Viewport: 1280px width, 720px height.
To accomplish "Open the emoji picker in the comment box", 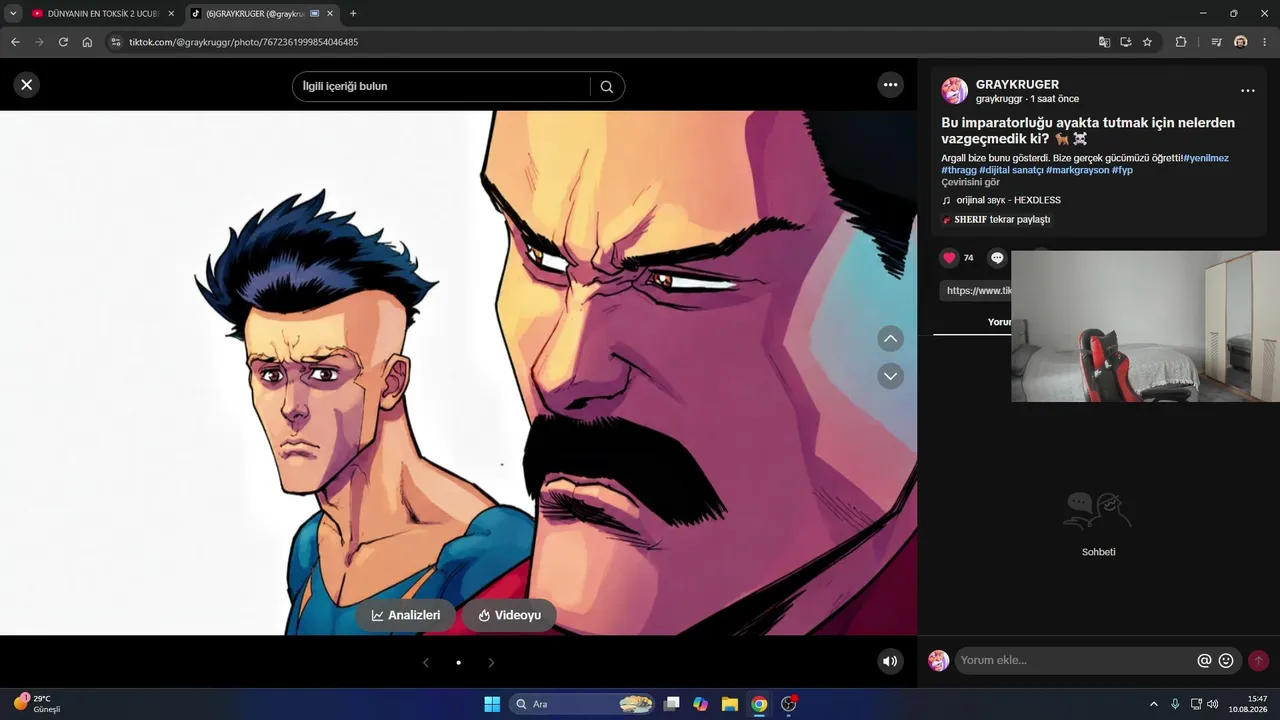I will point(1226,660).
